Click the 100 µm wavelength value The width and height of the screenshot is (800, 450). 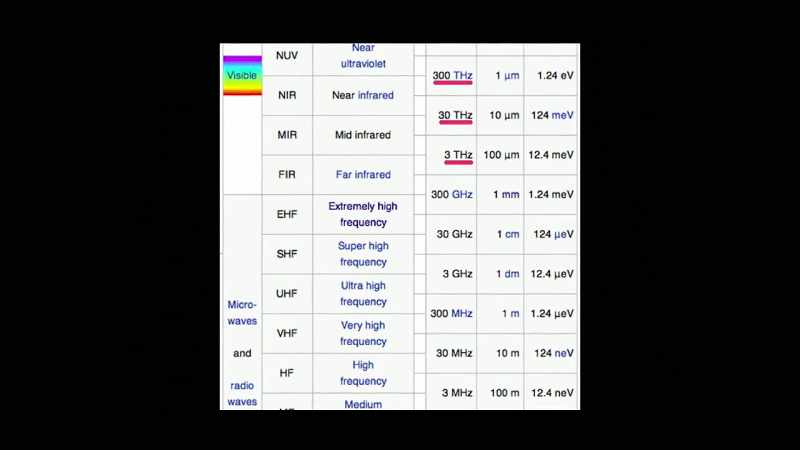(x=501, y=155)
